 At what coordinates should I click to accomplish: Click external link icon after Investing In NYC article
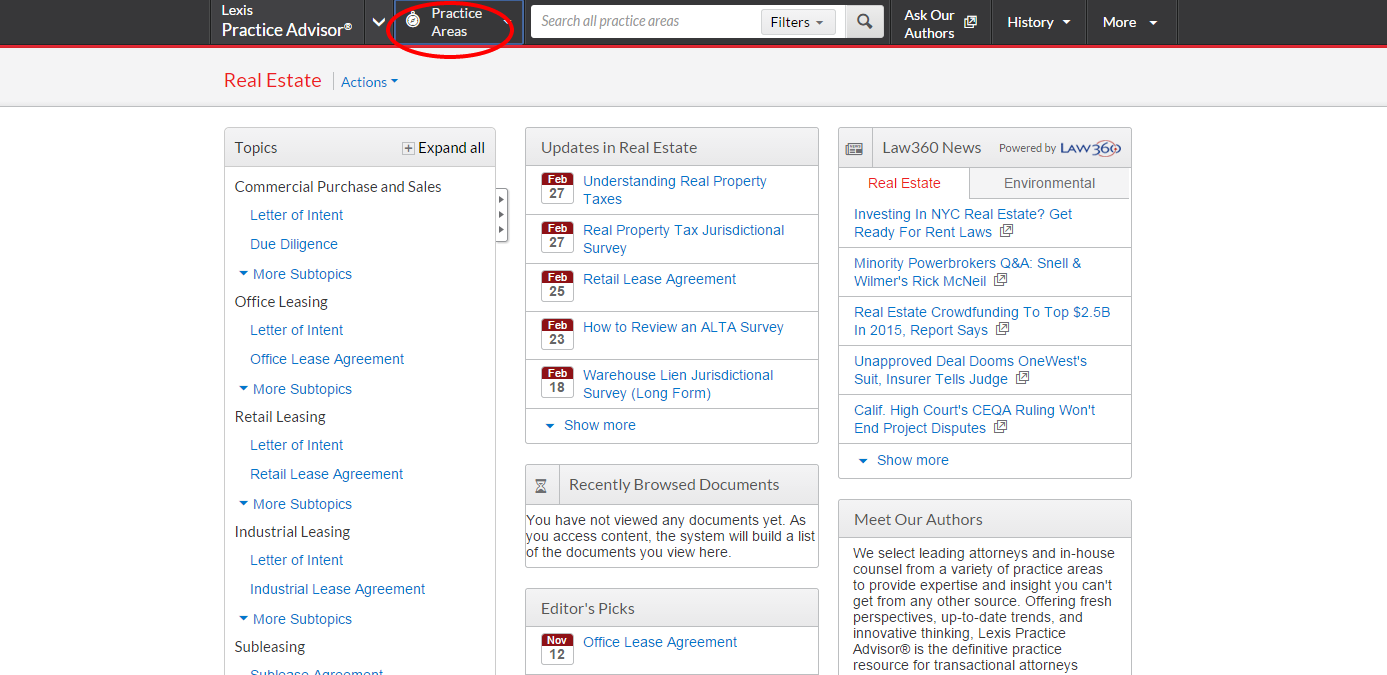[1006, 231]
